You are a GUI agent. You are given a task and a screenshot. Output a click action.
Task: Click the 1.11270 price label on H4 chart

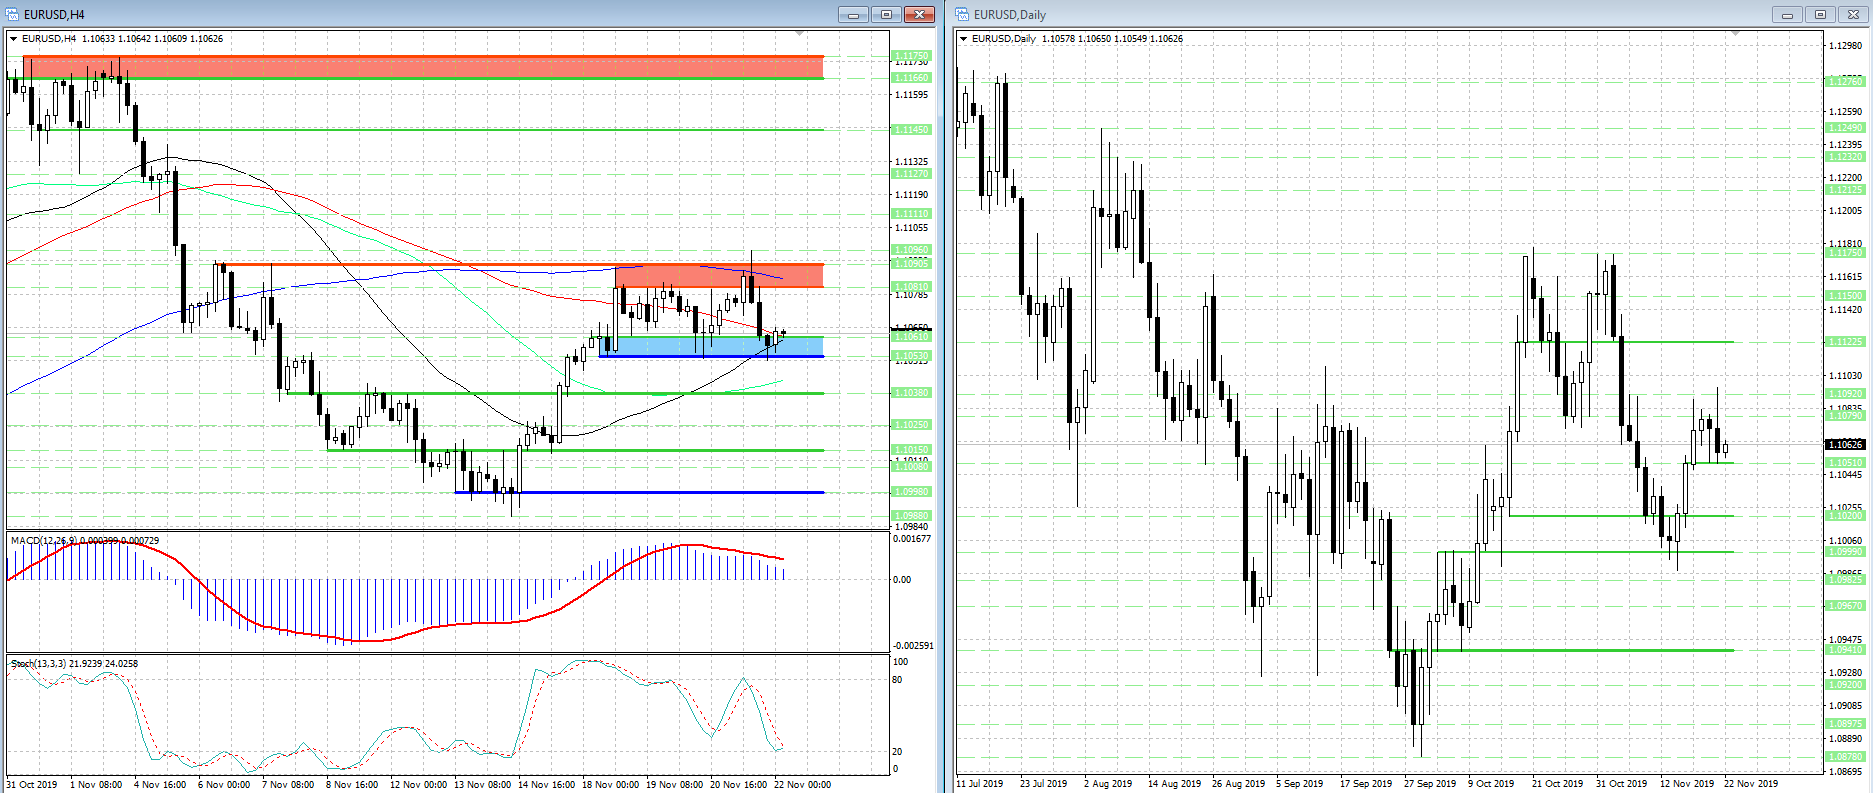pos(911,173)
